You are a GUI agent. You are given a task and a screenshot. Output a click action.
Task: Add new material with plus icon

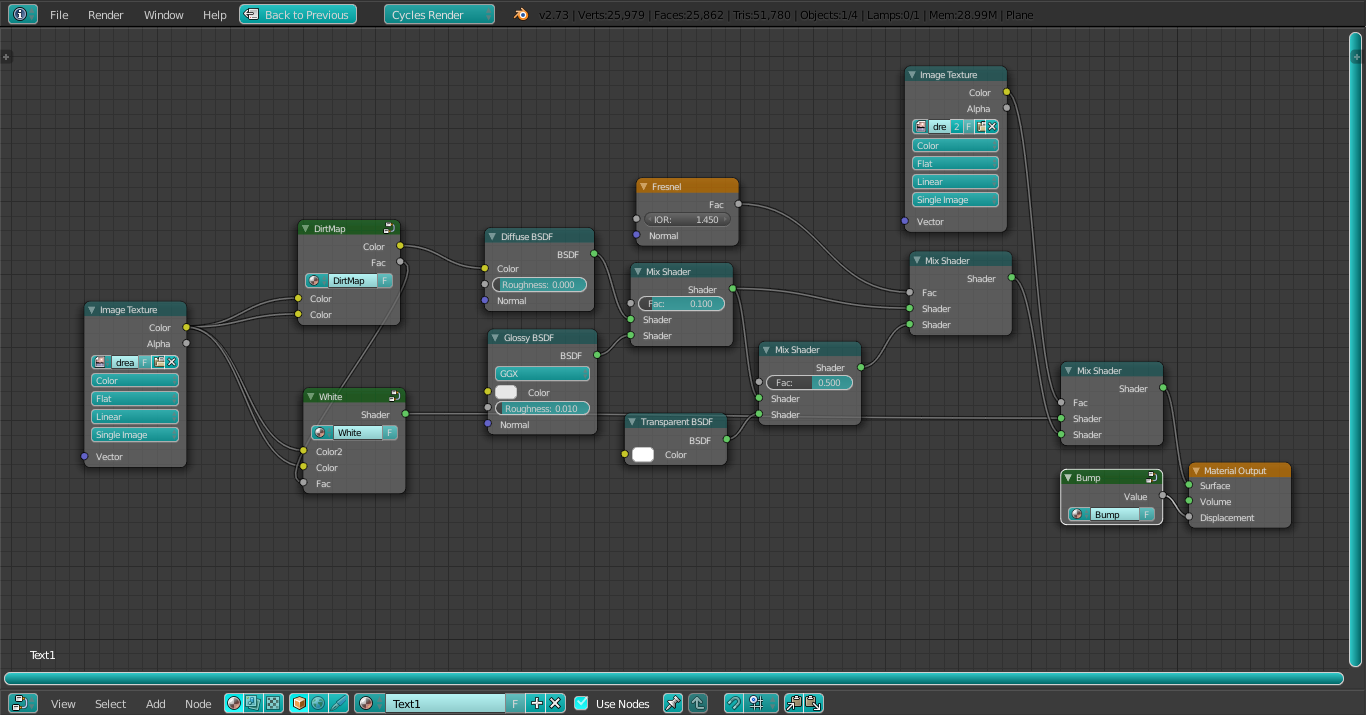tap(537, 703)
